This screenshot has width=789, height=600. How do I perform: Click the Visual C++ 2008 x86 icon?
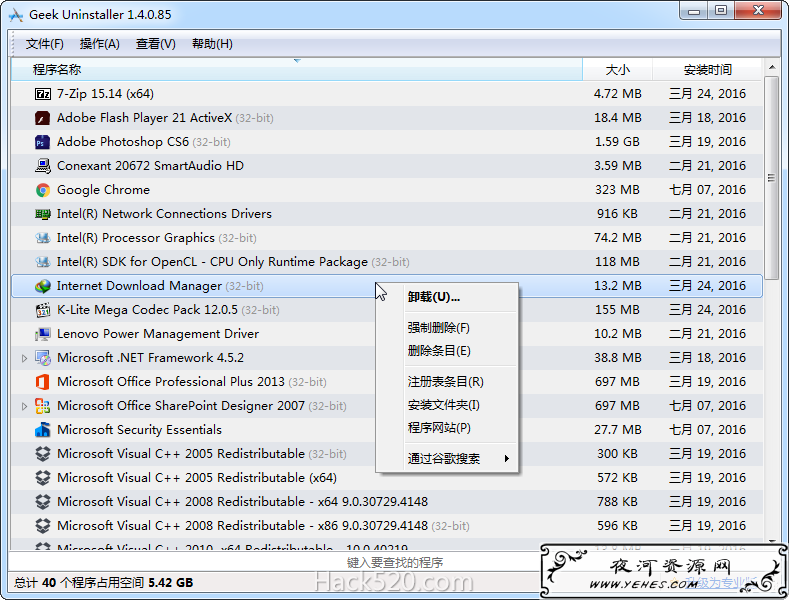pyautogui.click(x=43, y=526)
